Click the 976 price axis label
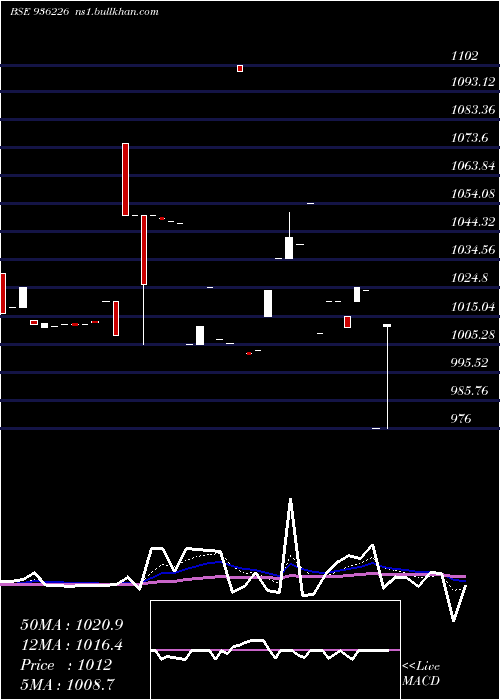 click(461, 419)
